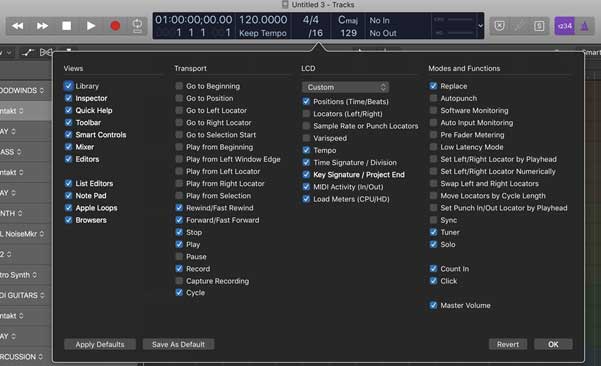Toggle the Apple Loops checkbox

coord(68,208)
